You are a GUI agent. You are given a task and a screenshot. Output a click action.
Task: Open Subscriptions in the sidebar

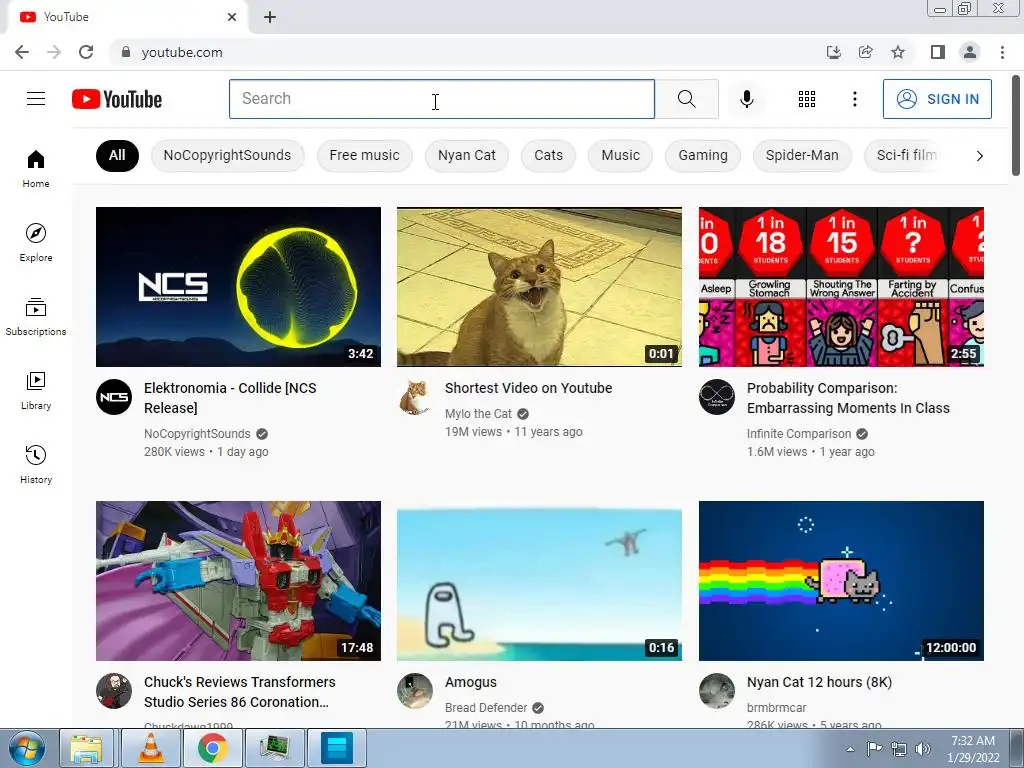tap(36, 316)
